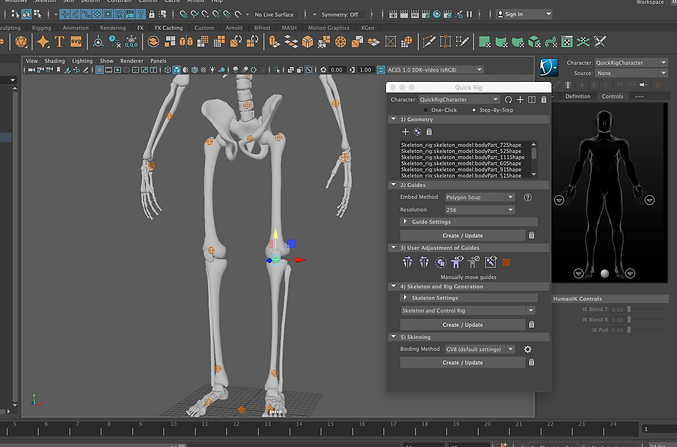Clear geometry list with trash icon
The height and width of the screenshot is (447, 677).
point(429,132)
